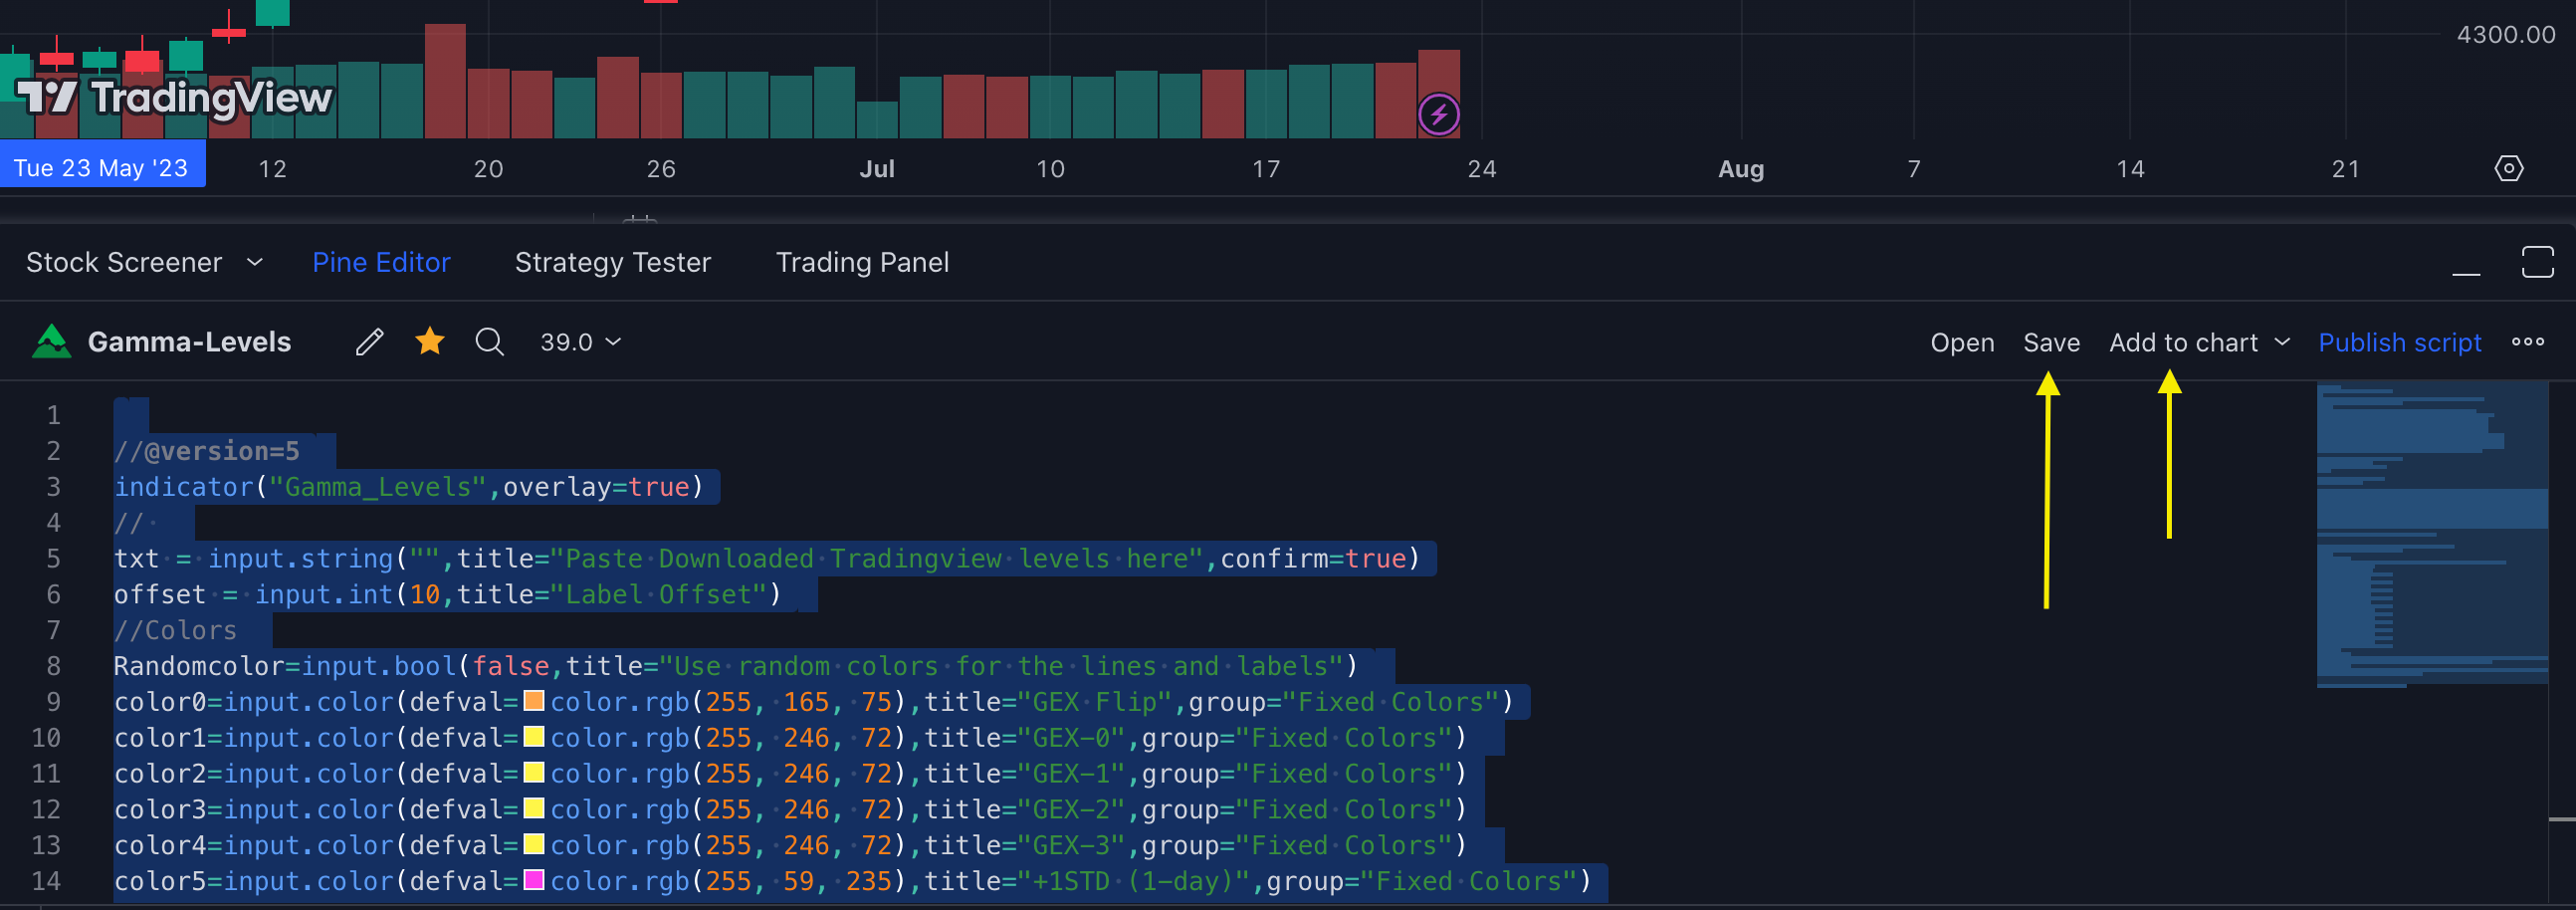Open the Add to chart dropdown arrow
The height and width of the screenshot is (910, 2576).
point(2282,342)
